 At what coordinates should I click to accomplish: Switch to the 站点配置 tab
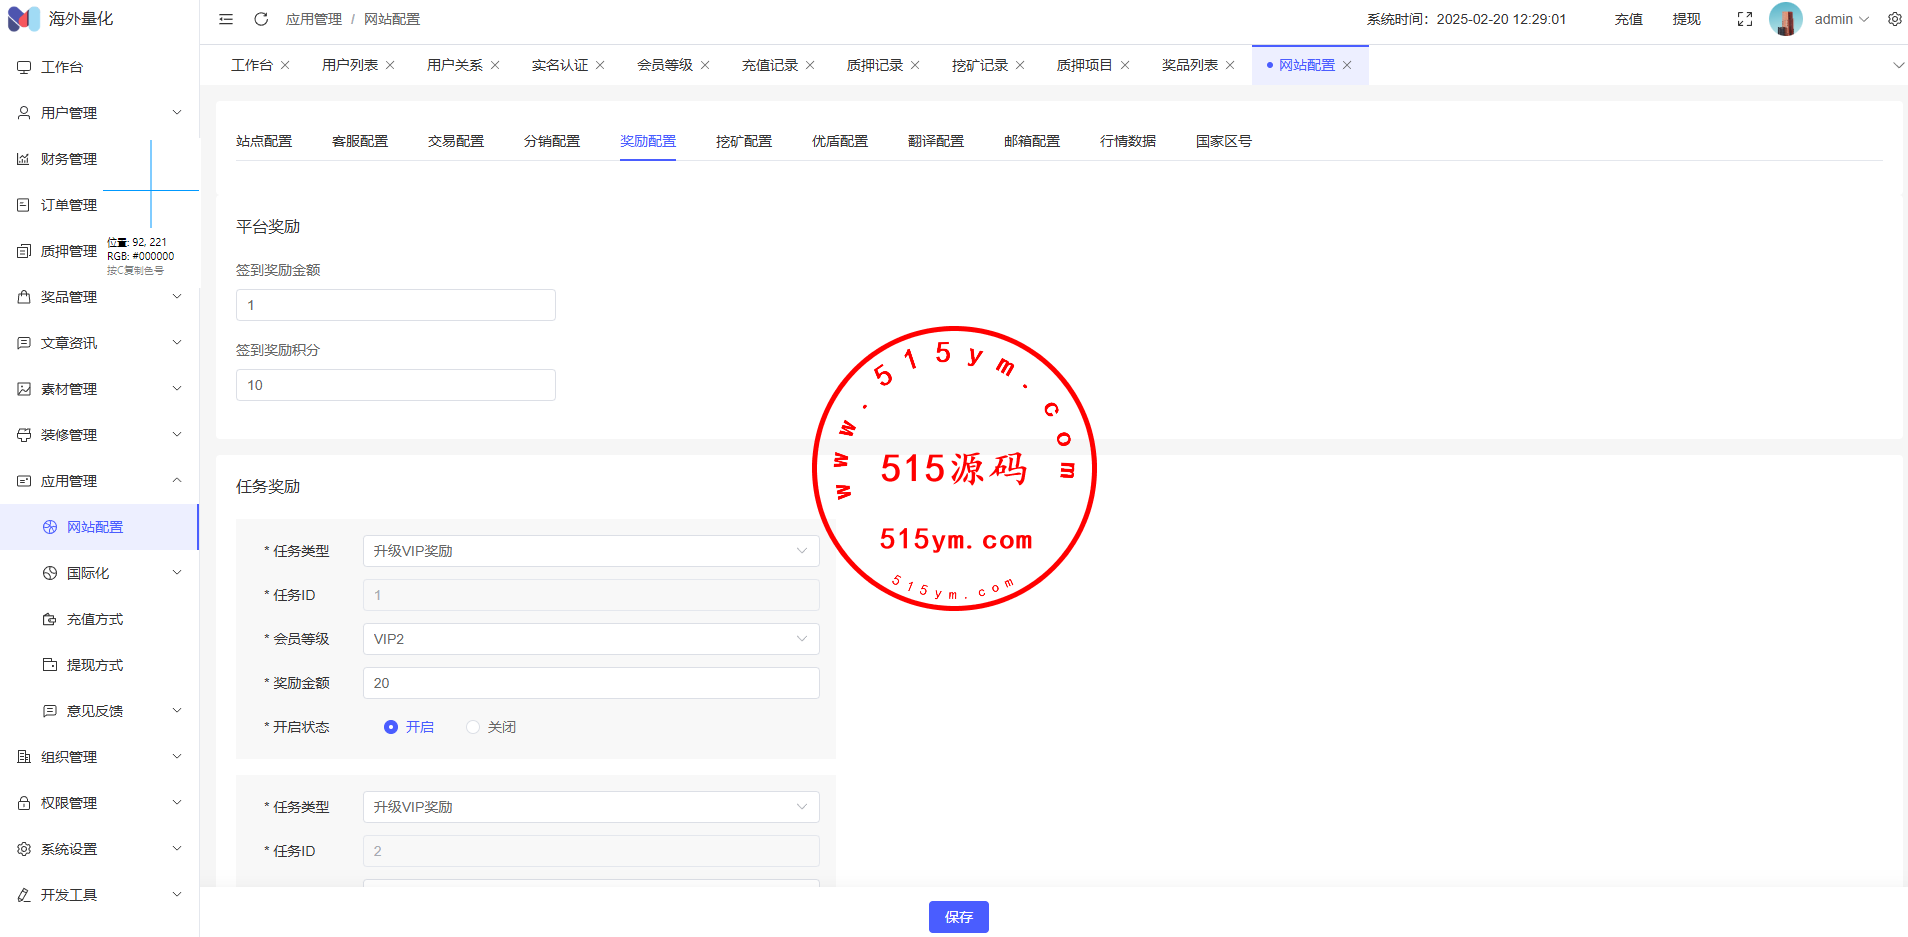[x=264, y=141]
